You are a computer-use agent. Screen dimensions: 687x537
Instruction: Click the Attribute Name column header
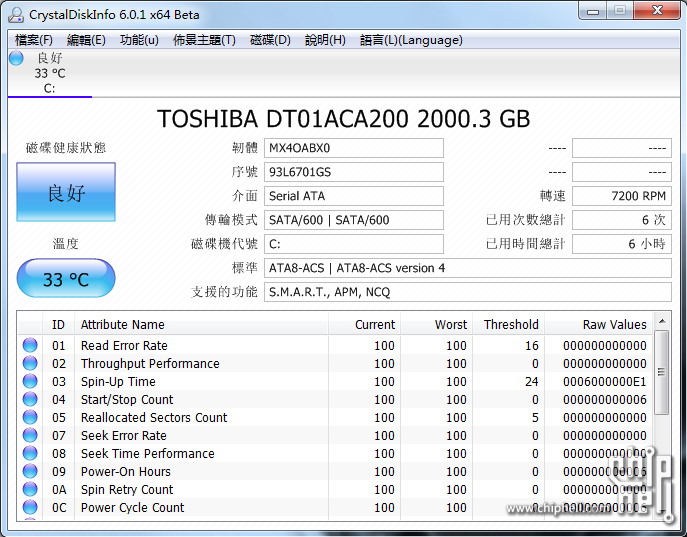201,325
